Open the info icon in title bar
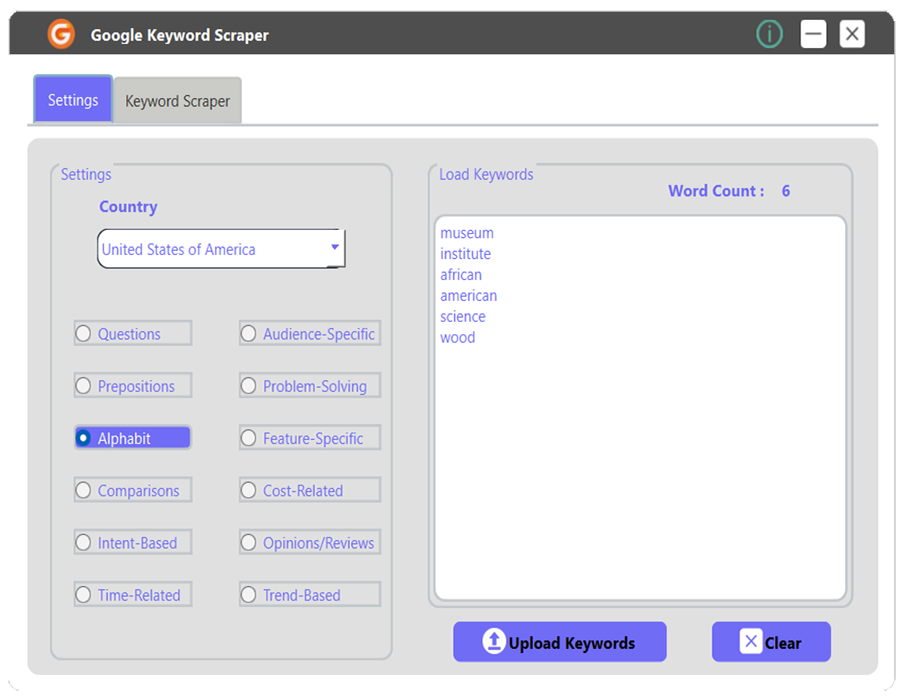Image resolution: width=900 pixels, height=700 pixels. point(769,34)
